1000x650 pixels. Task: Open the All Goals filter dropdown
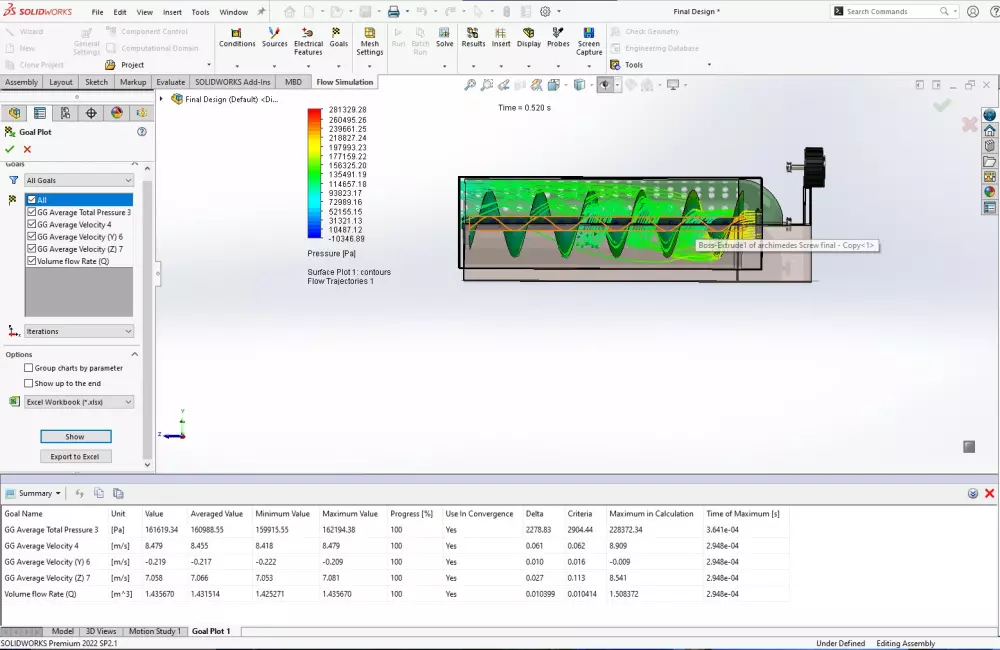(78, 180)
